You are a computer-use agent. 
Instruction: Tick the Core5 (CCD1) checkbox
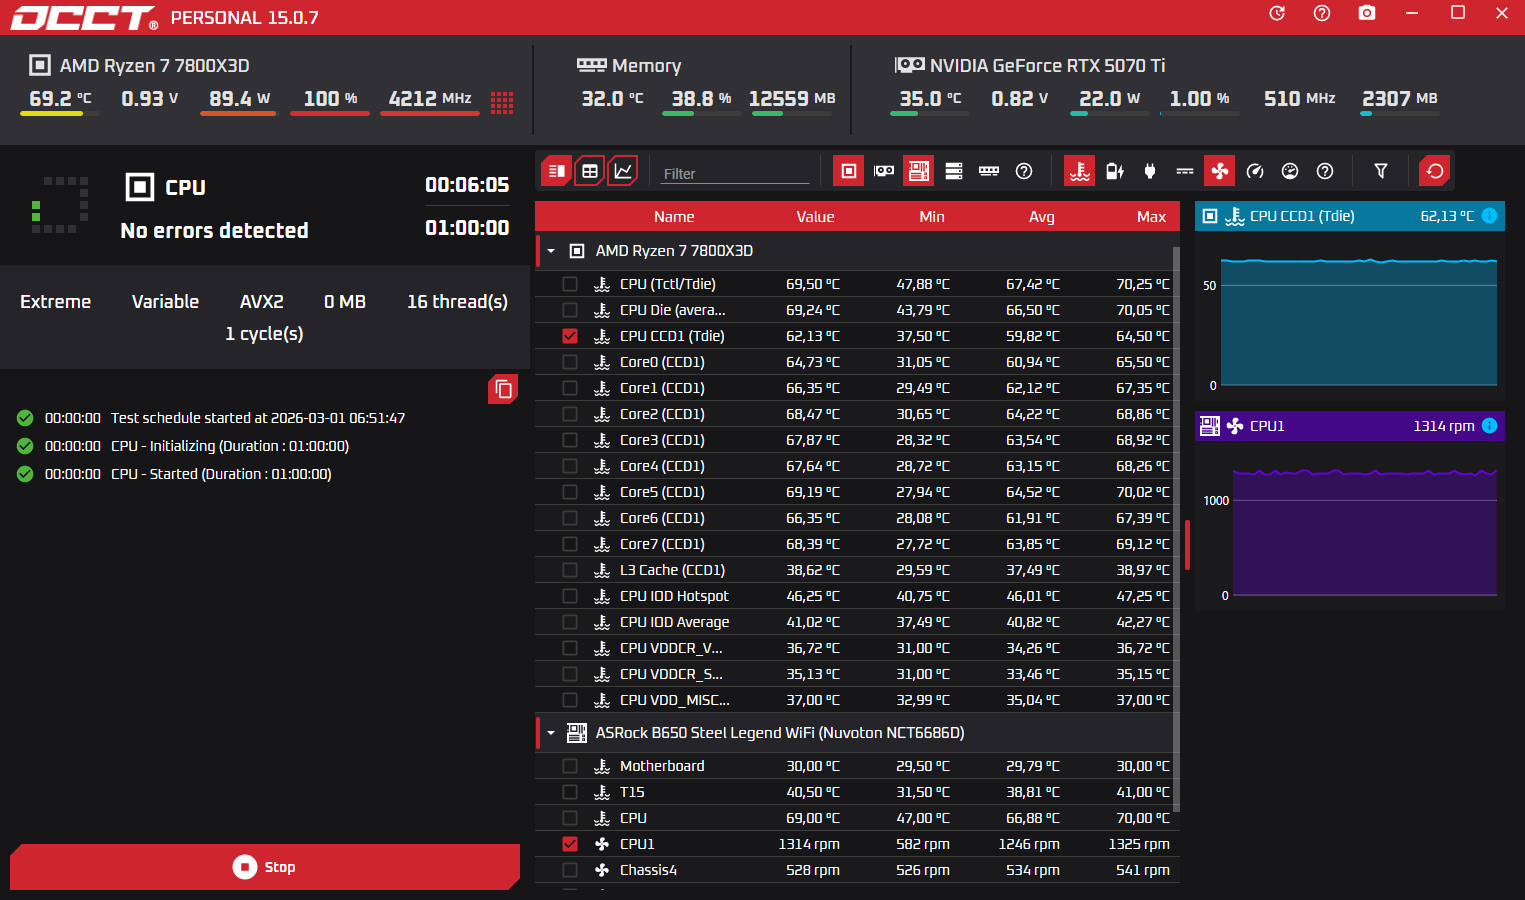(570, 492)
